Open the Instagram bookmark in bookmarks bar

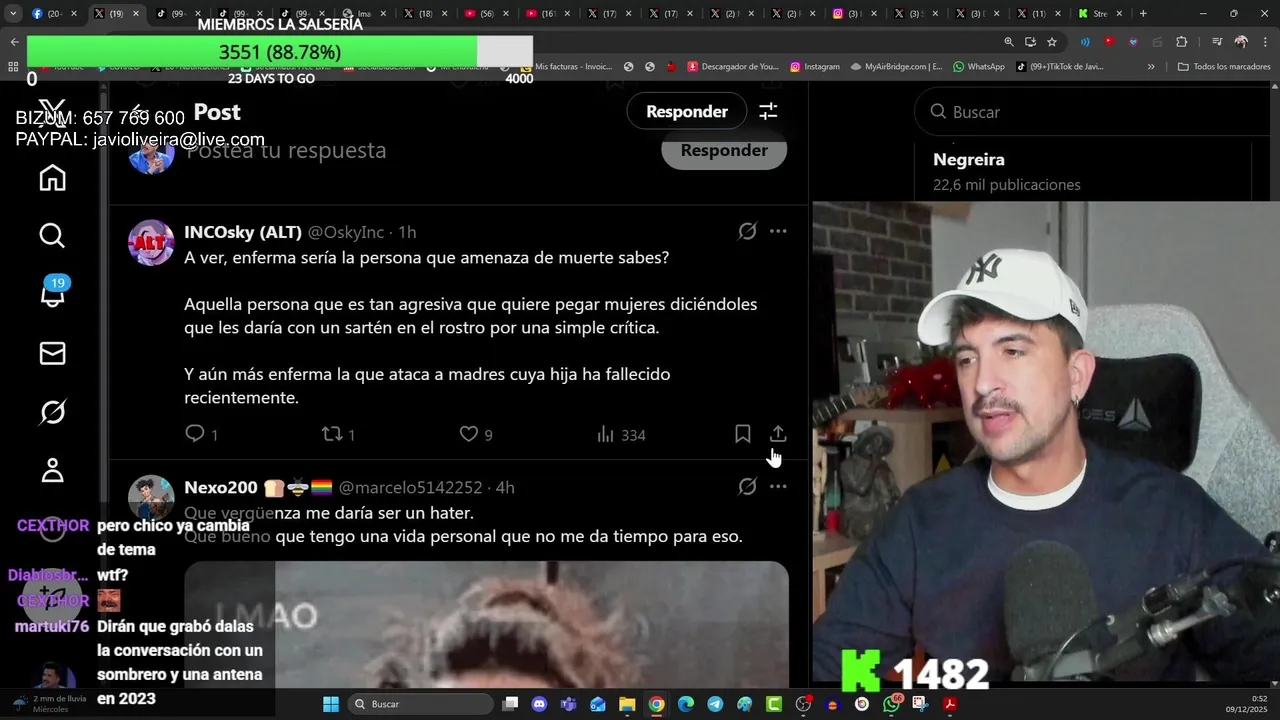coord(815,67)
